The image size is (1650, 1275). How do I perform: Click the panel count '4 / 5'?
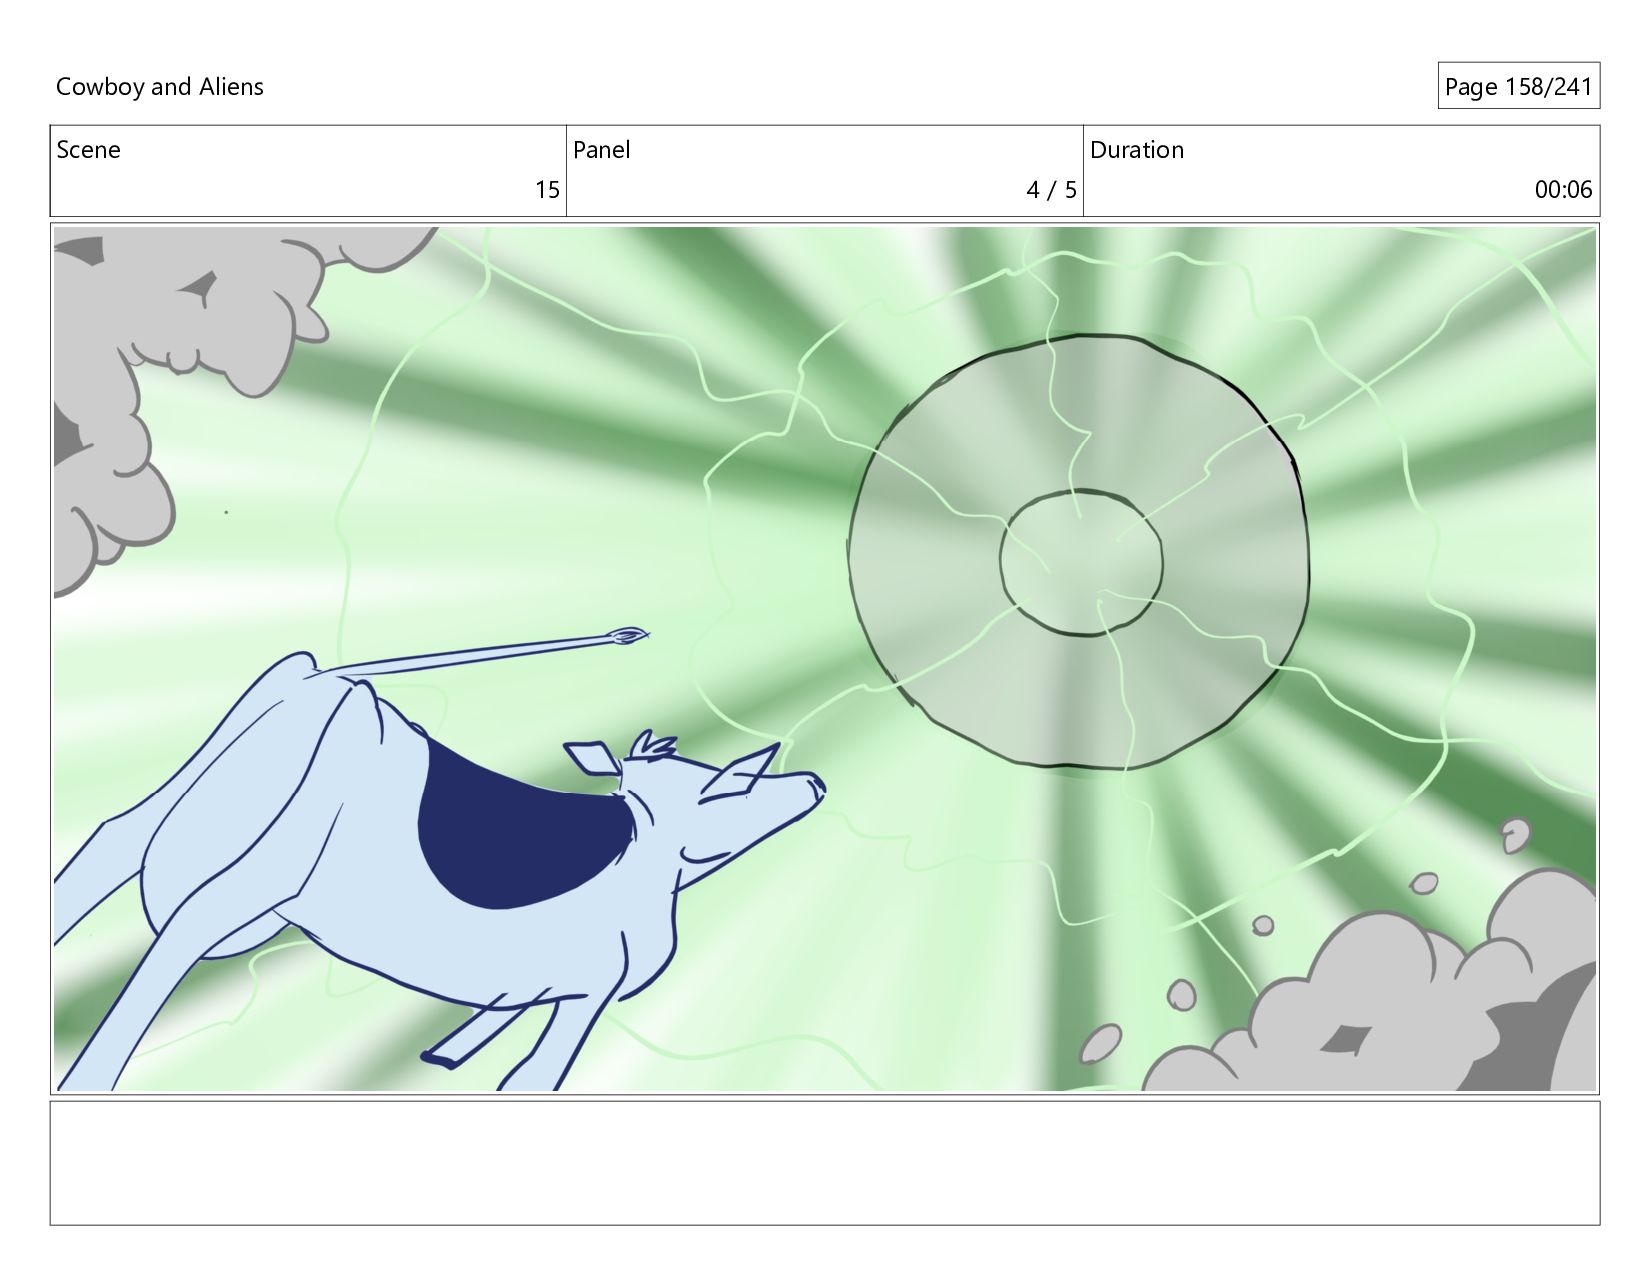pos(1051,190)
